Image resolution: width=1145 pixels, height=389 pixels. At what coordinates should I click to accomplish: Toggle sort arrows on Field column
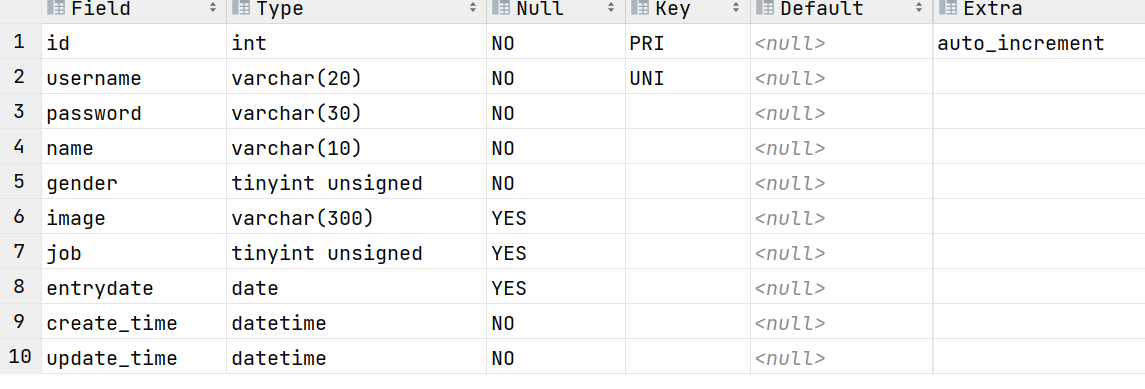(x=213, y=8)
